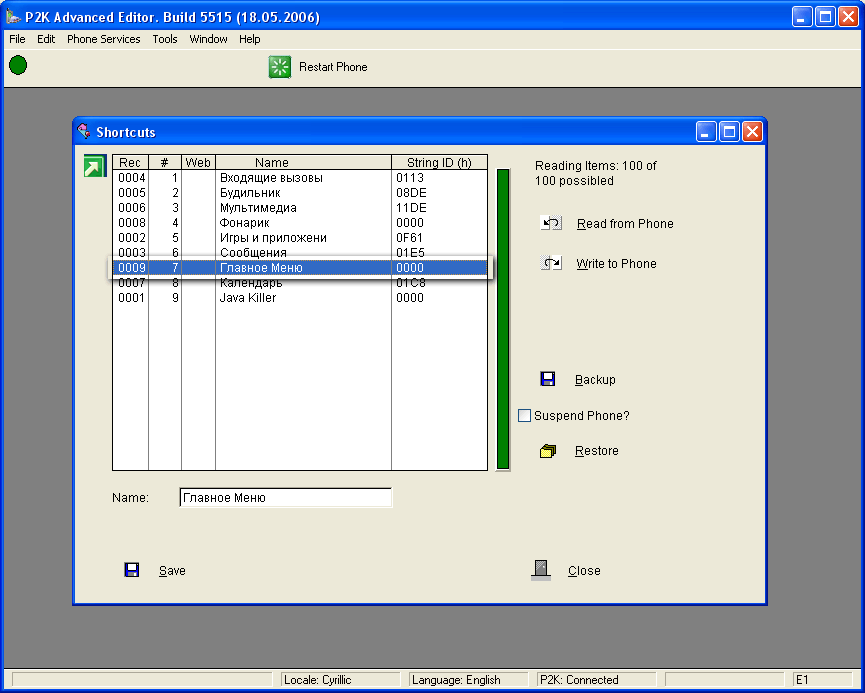The width and height of the screenshot is (865, 693).
Task: Minimize the Shortcuts child window
Action: pyautogui.click(x=706, y=132)
